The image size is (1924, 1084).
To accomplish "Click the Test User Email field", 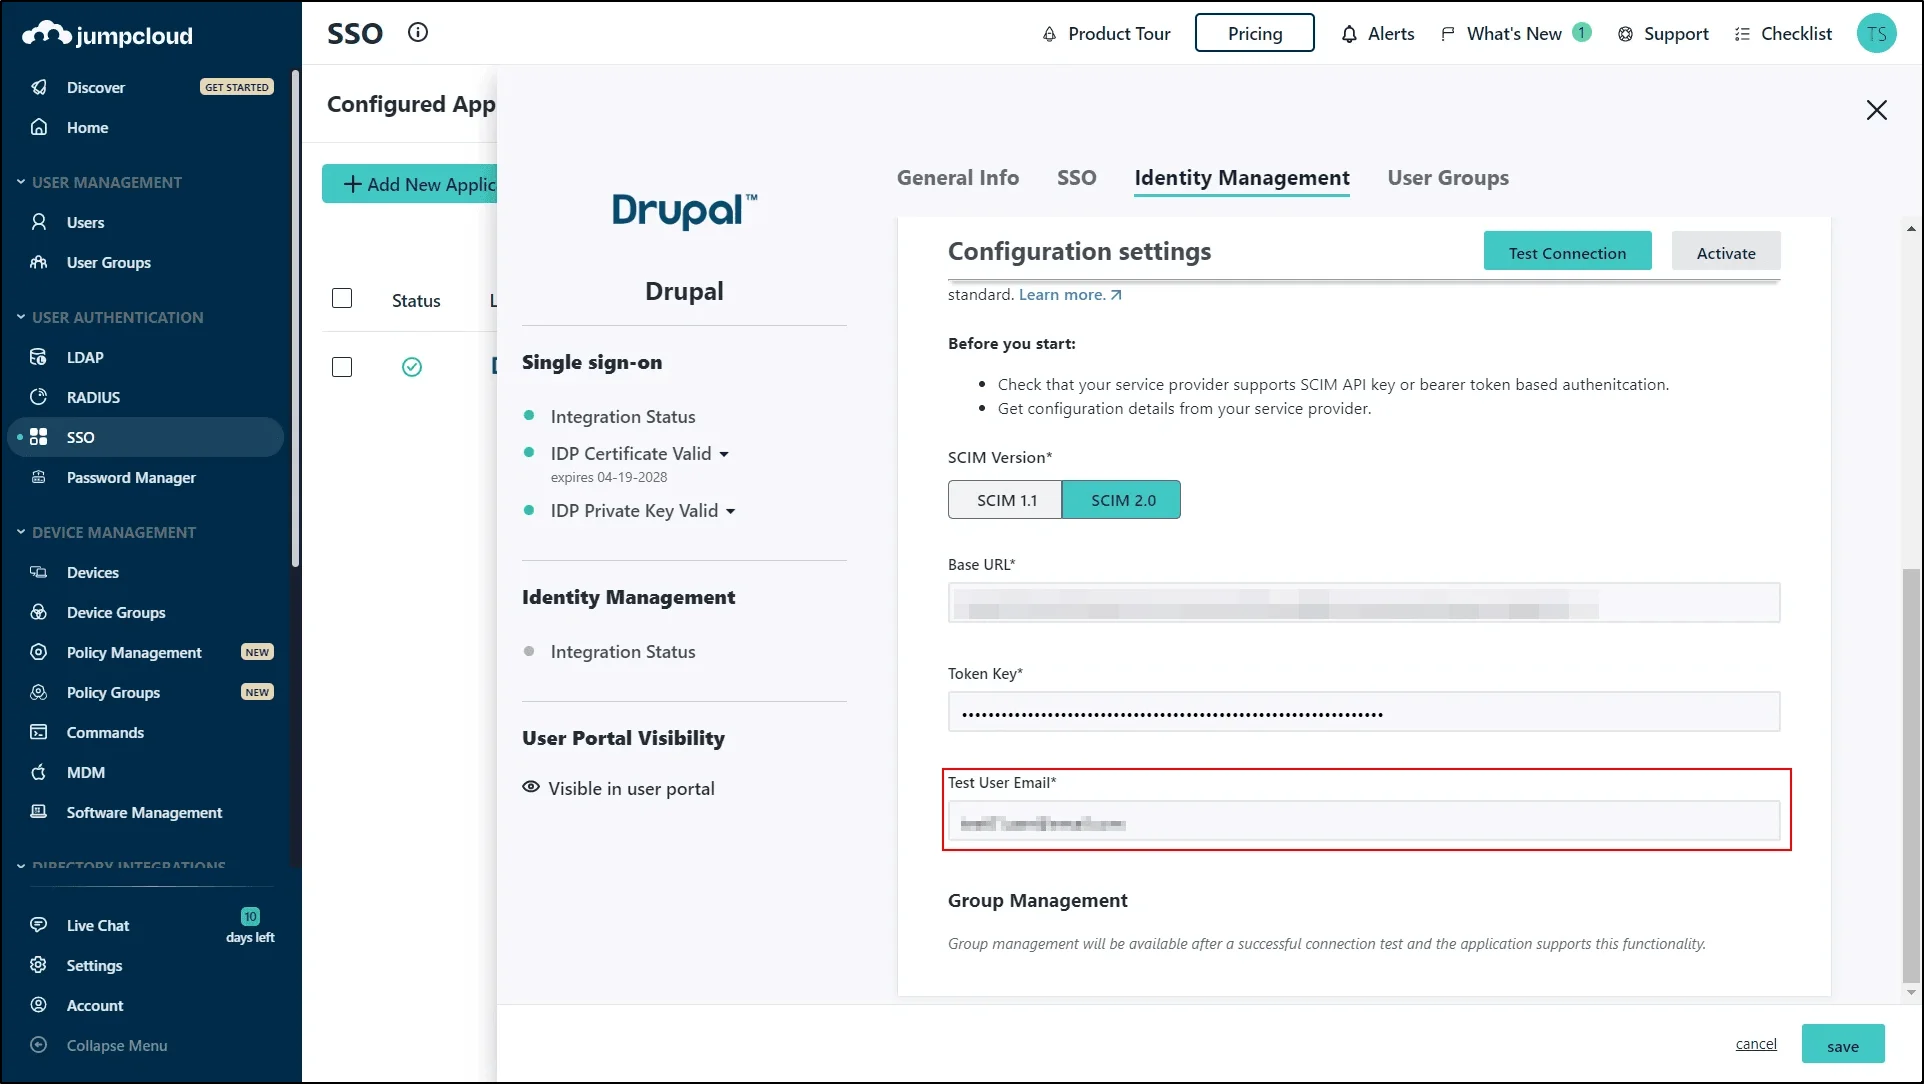I will pos(1364,822).
